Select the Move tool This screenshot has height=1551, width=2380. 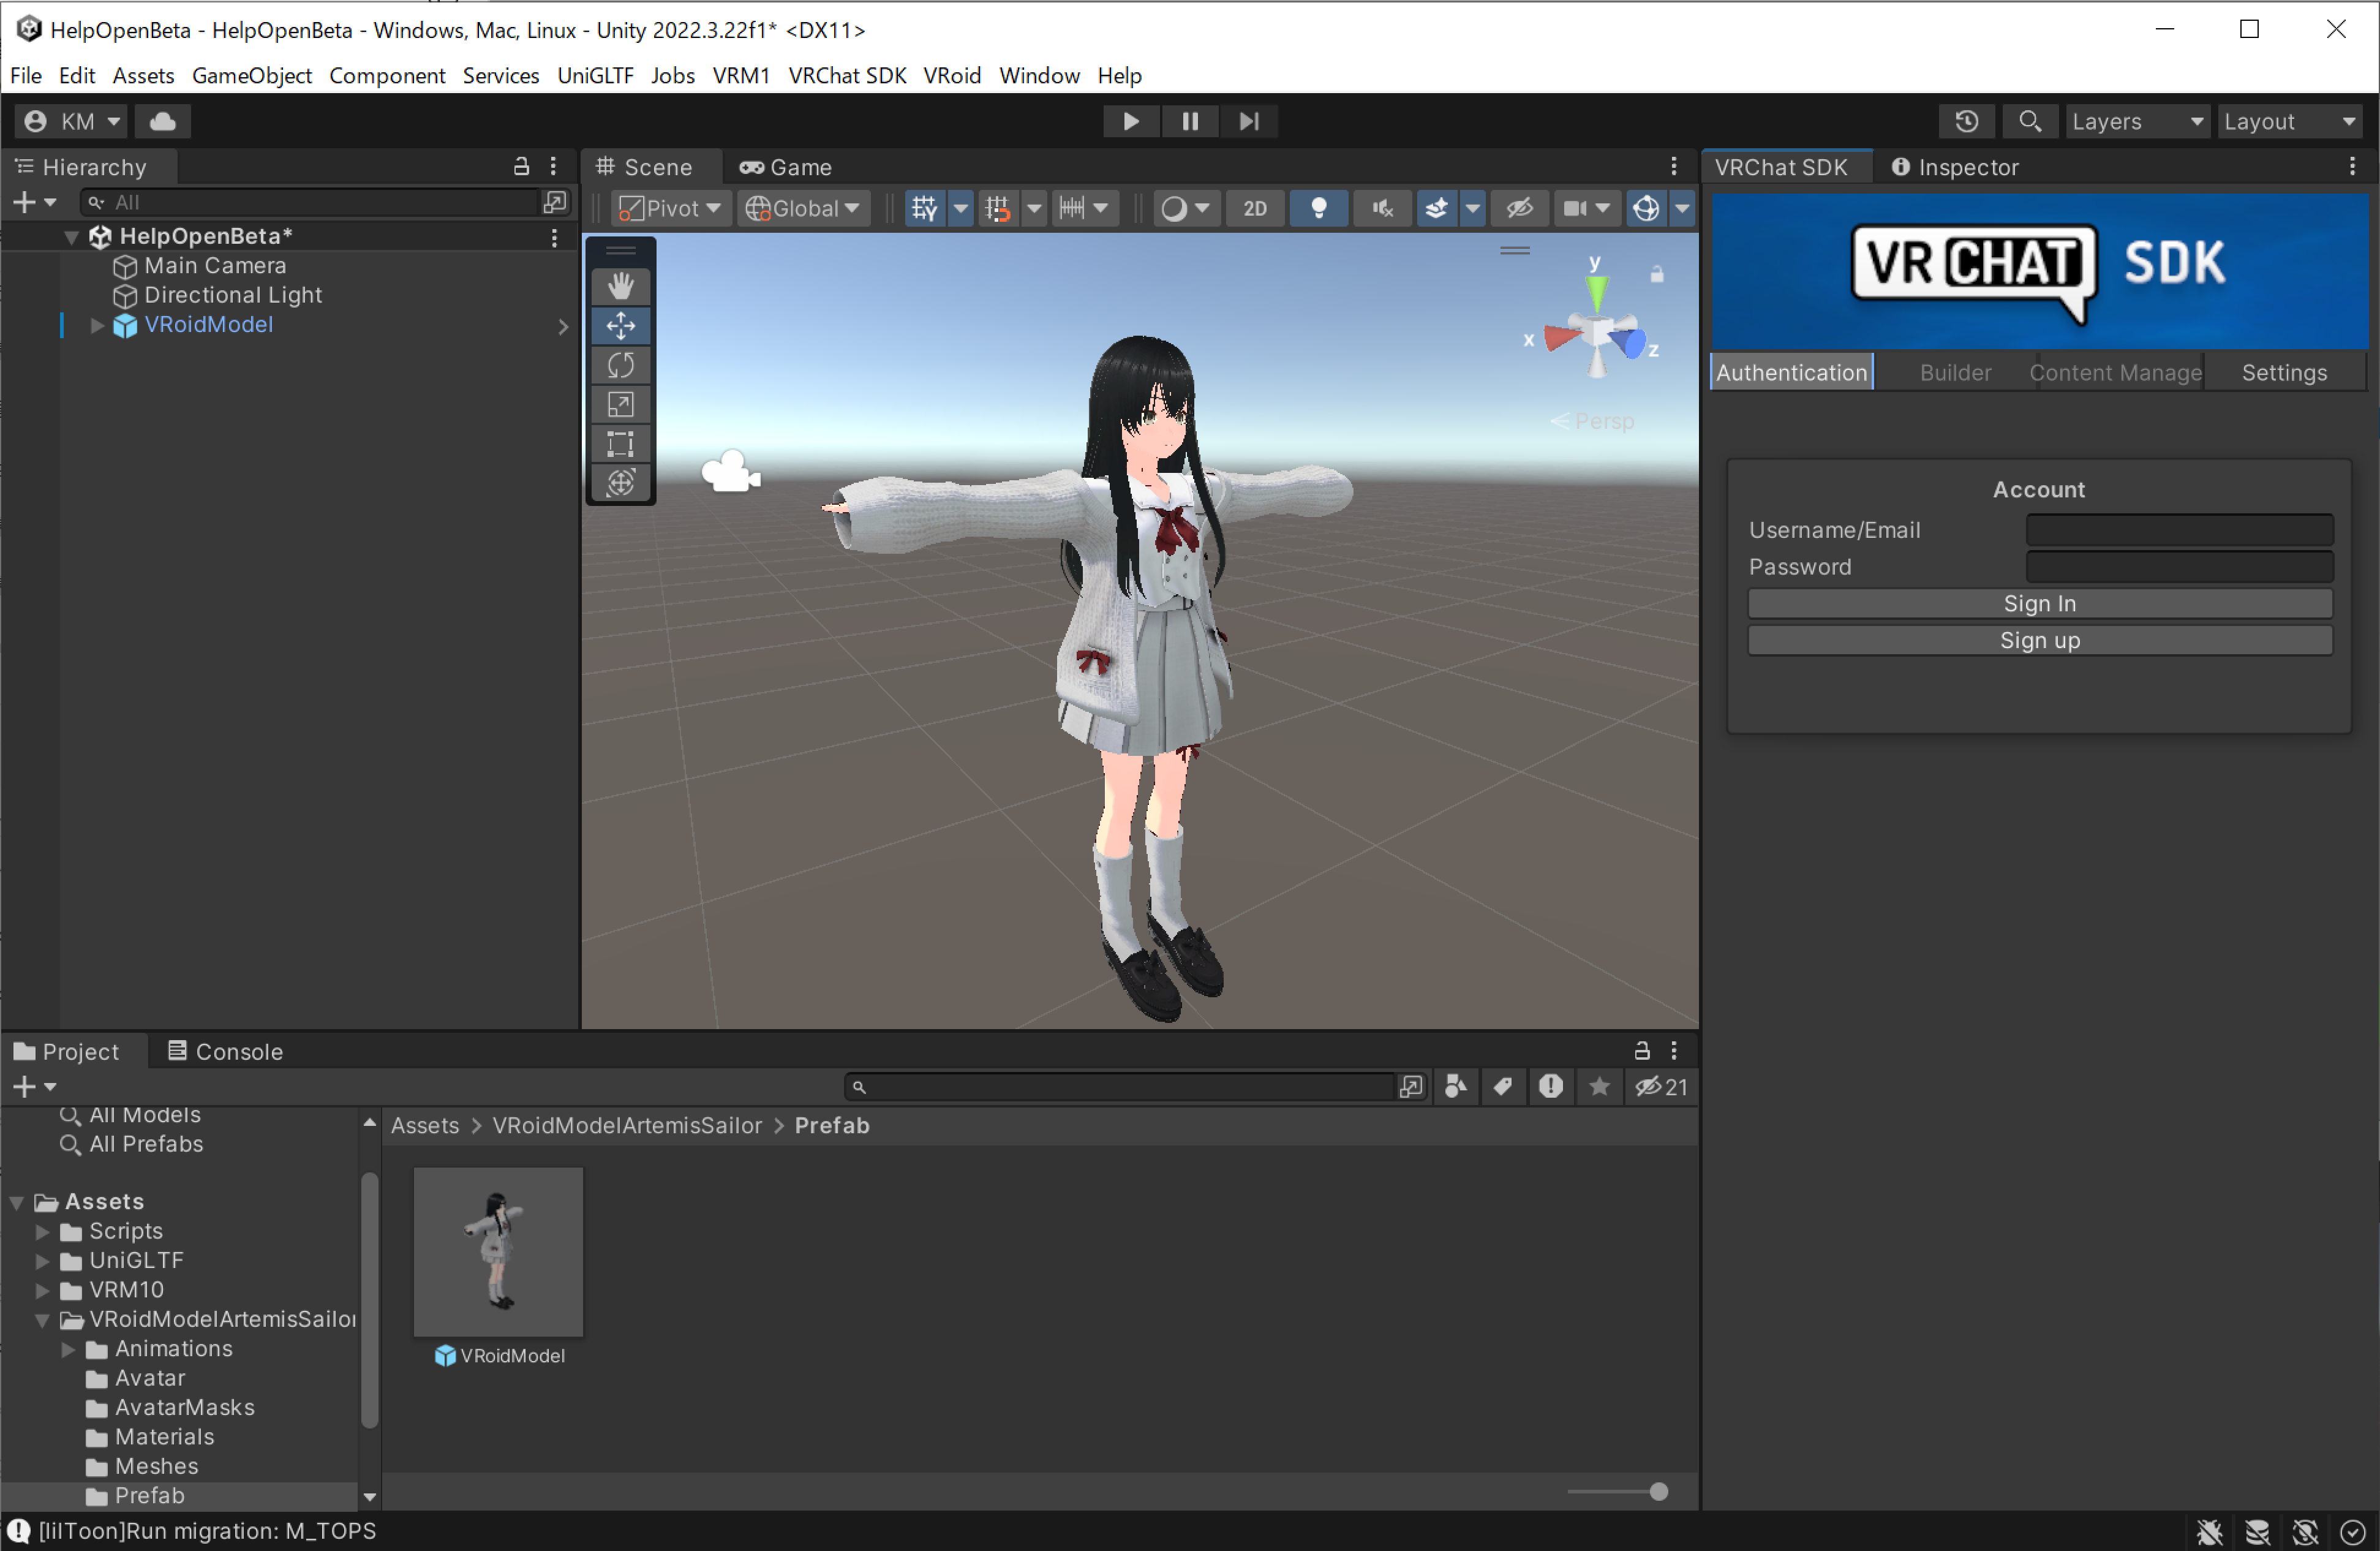coord(620,325)
